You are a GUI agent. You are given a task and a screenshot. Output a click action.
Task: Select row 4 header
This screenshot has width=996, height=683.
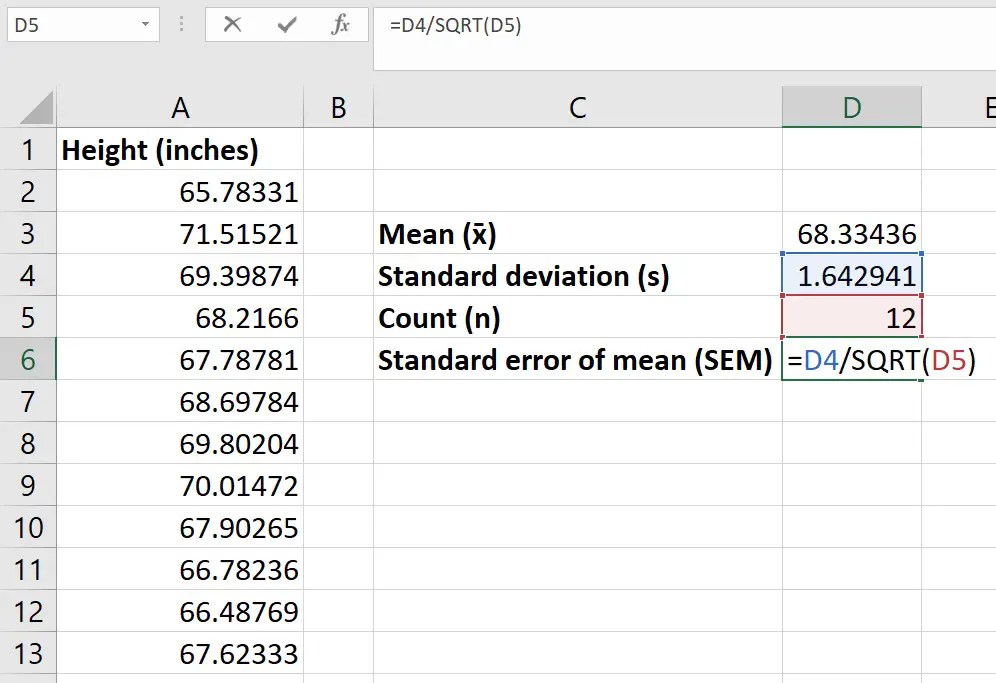click(x=28, y=275)
